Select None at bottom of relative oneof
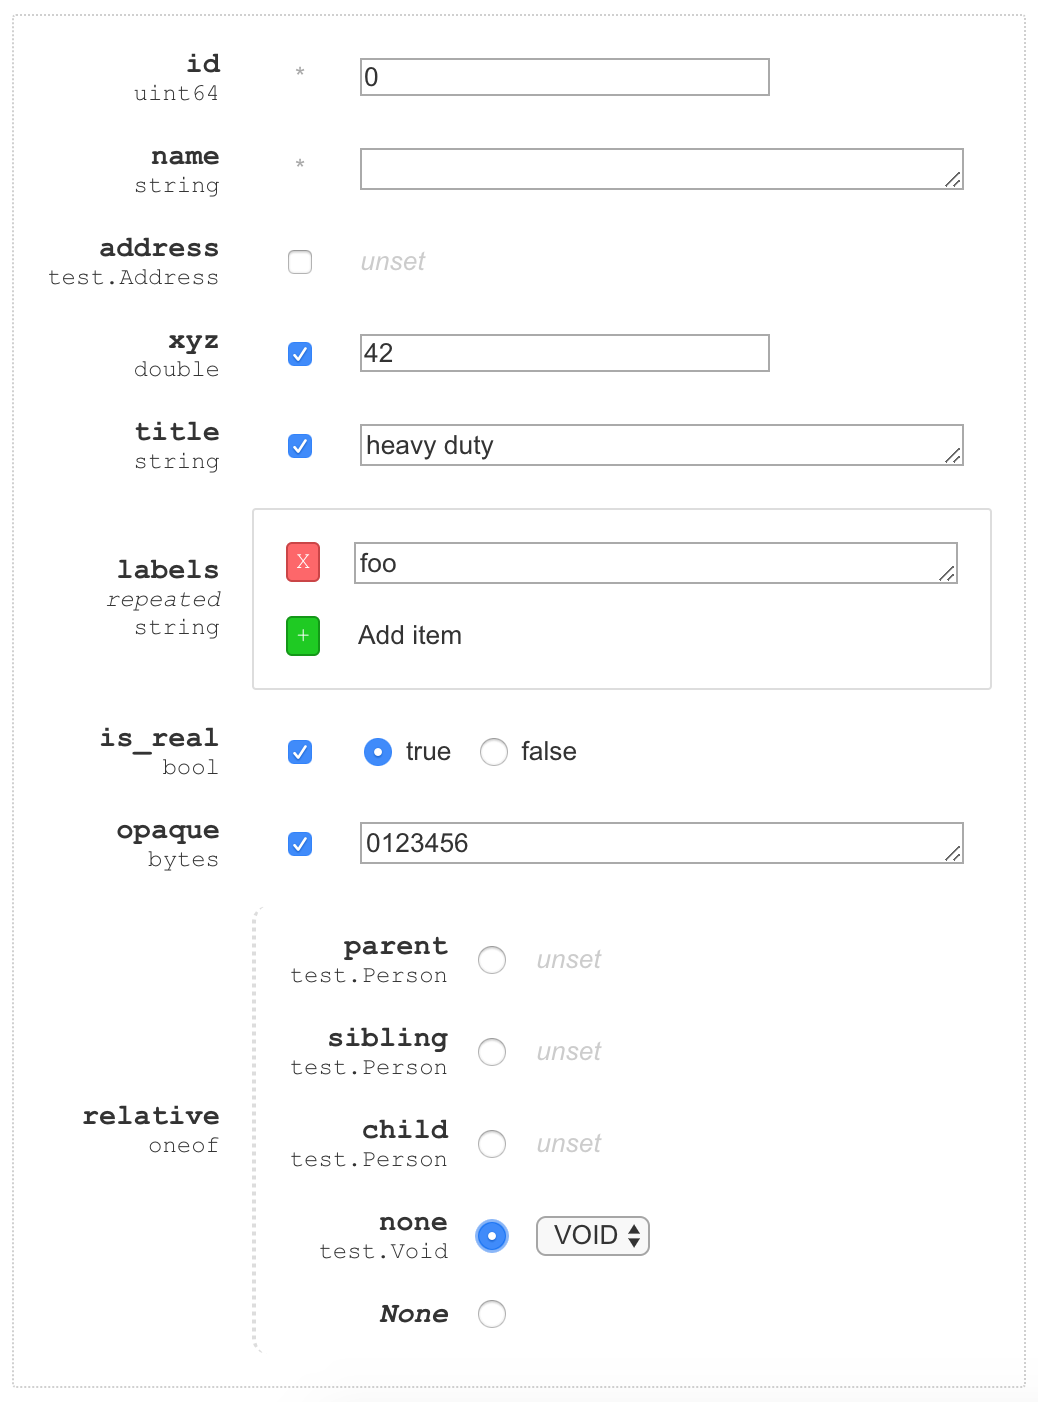This screenshot has width=1038, height=1402. (x=491, y=1314)
